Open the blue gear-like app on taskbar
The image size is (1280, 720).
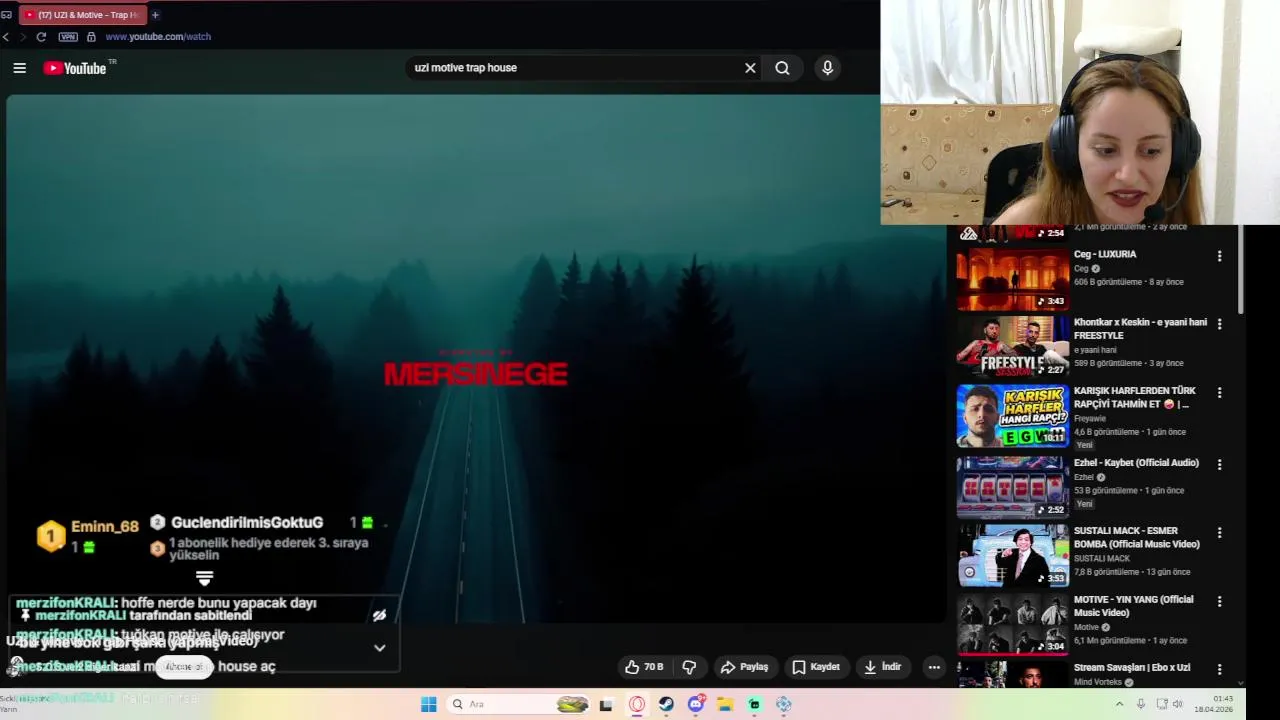784,704
